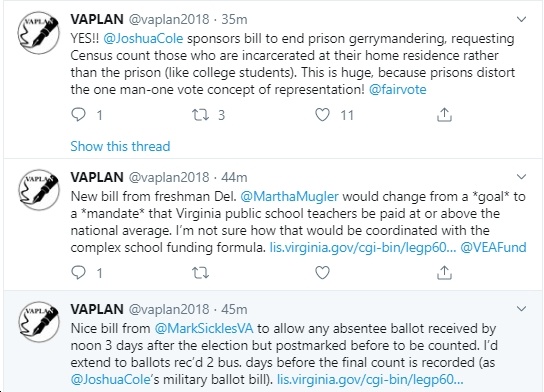This screenshot has width=544, height=392.
Task: Like the tweet with 11 likes
Action: click(x=322, y=115)
